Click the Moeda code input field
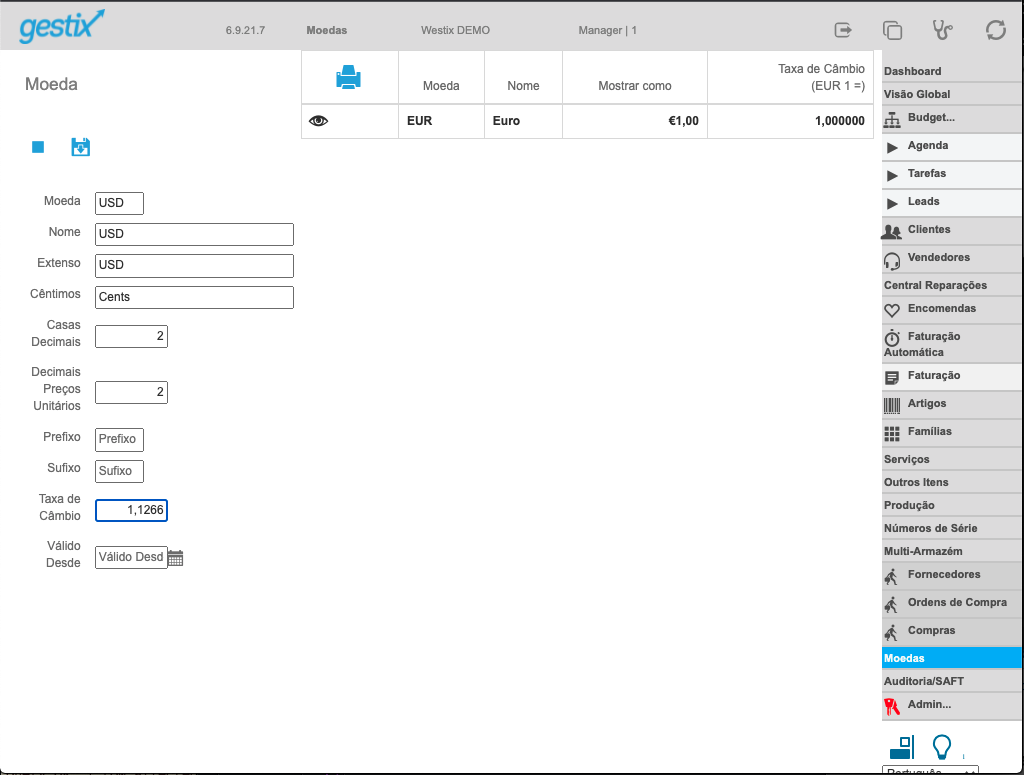 [120, 203]
